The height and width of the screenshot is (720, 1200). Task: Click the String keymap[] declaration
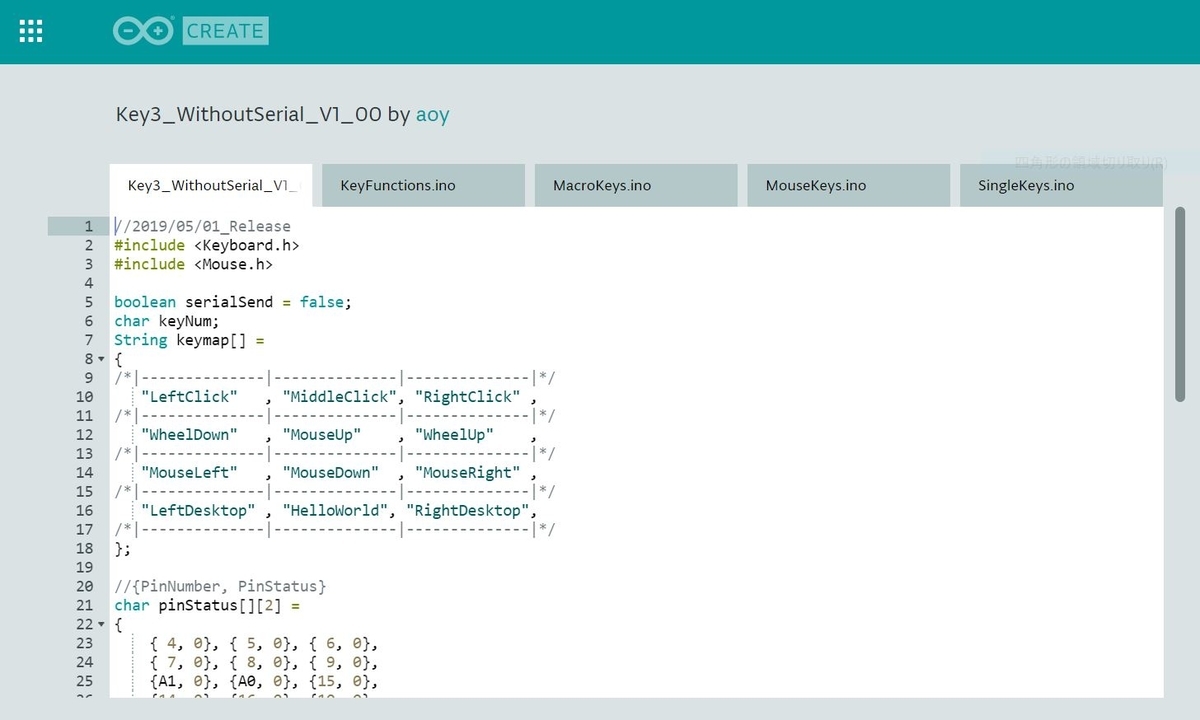pyautogui.click(x=190, y=340)
